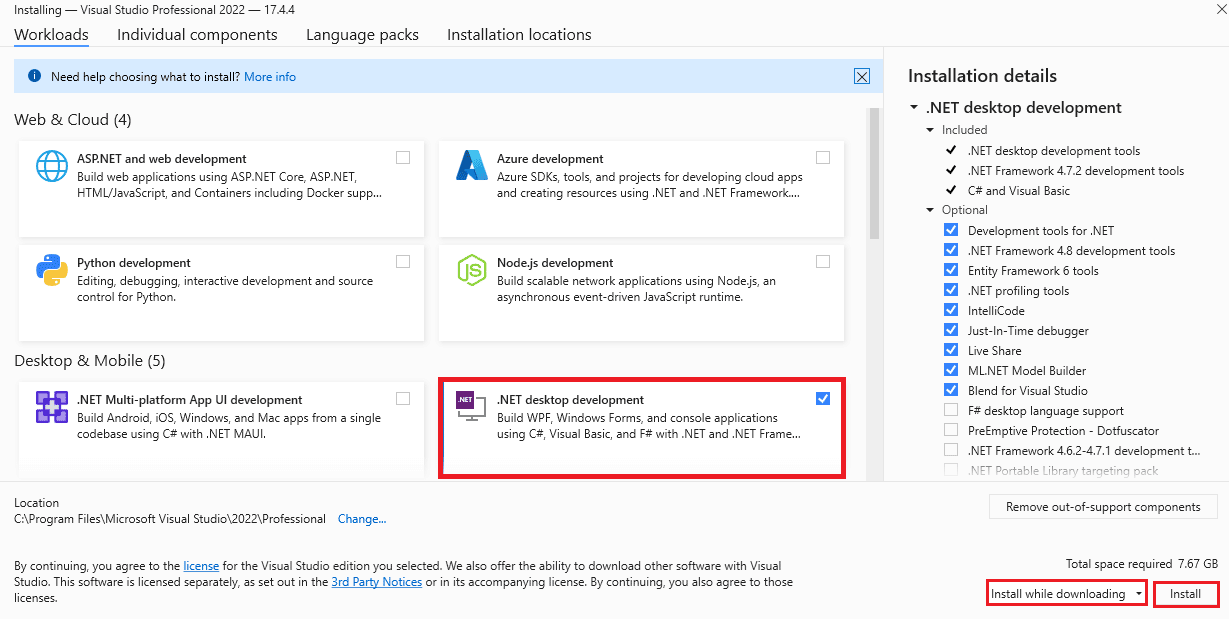Click the workloads list vertical scrollbar
Screen dimensions: 1229x619
874,175
